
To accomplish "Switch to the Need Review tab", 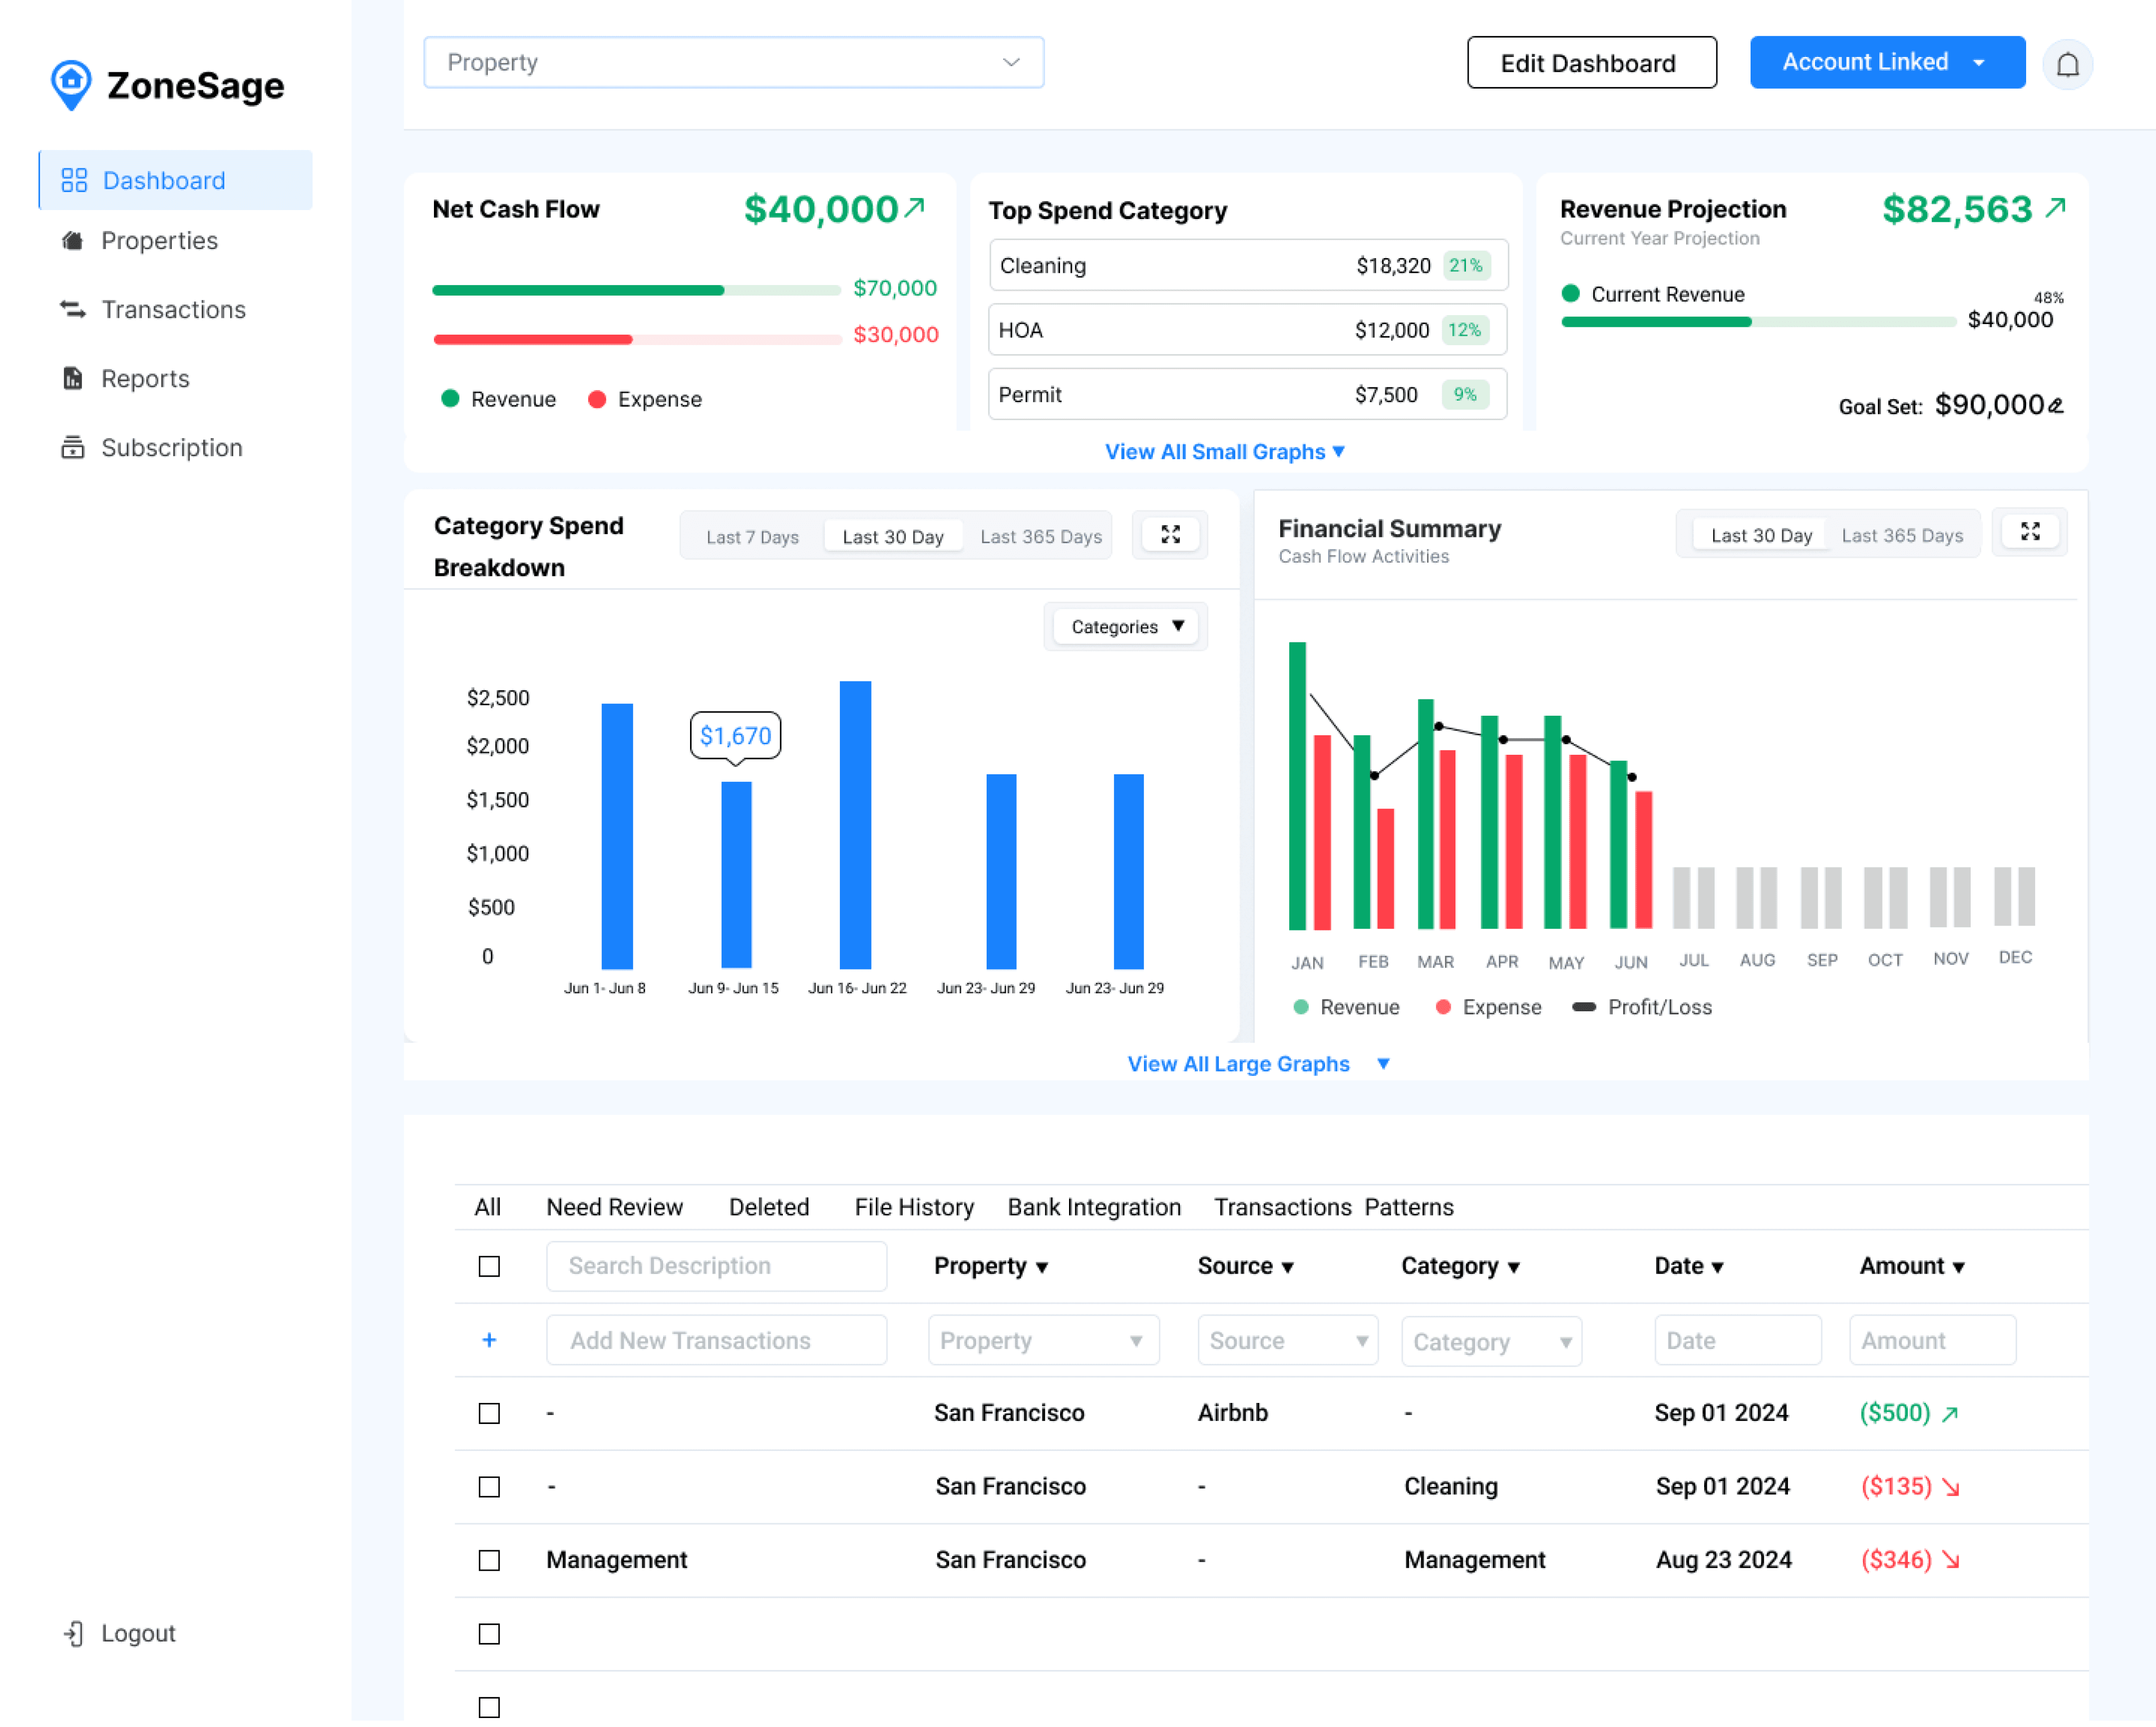I will [614, 1206].
